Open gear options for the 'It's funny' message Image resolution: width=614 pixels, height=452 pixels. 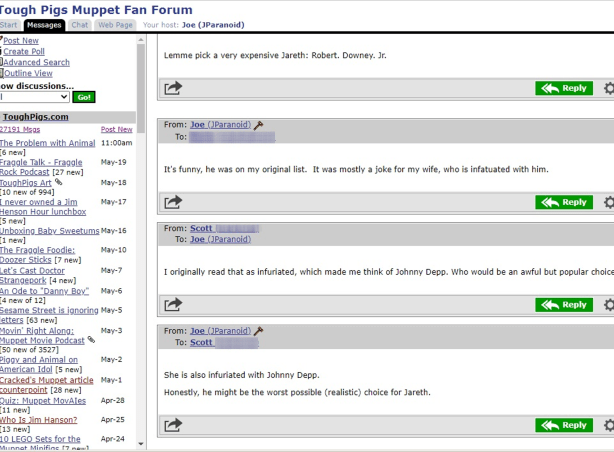click(609, 203)
